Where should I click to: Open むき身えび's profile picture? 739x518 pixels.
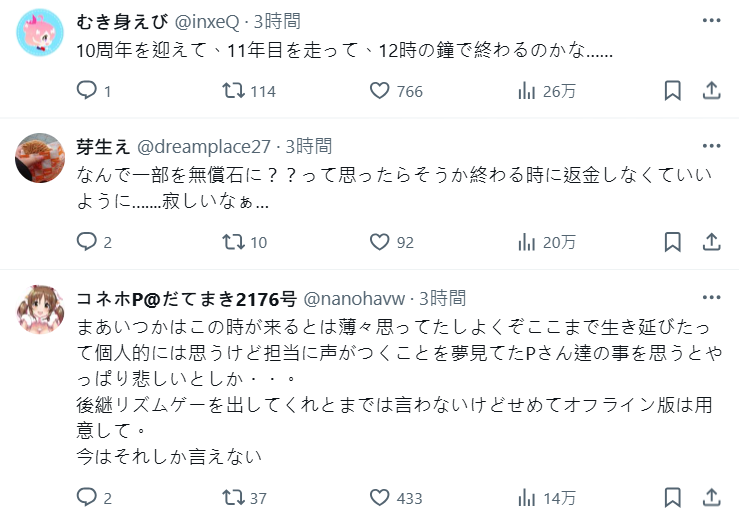click(42, 34)
